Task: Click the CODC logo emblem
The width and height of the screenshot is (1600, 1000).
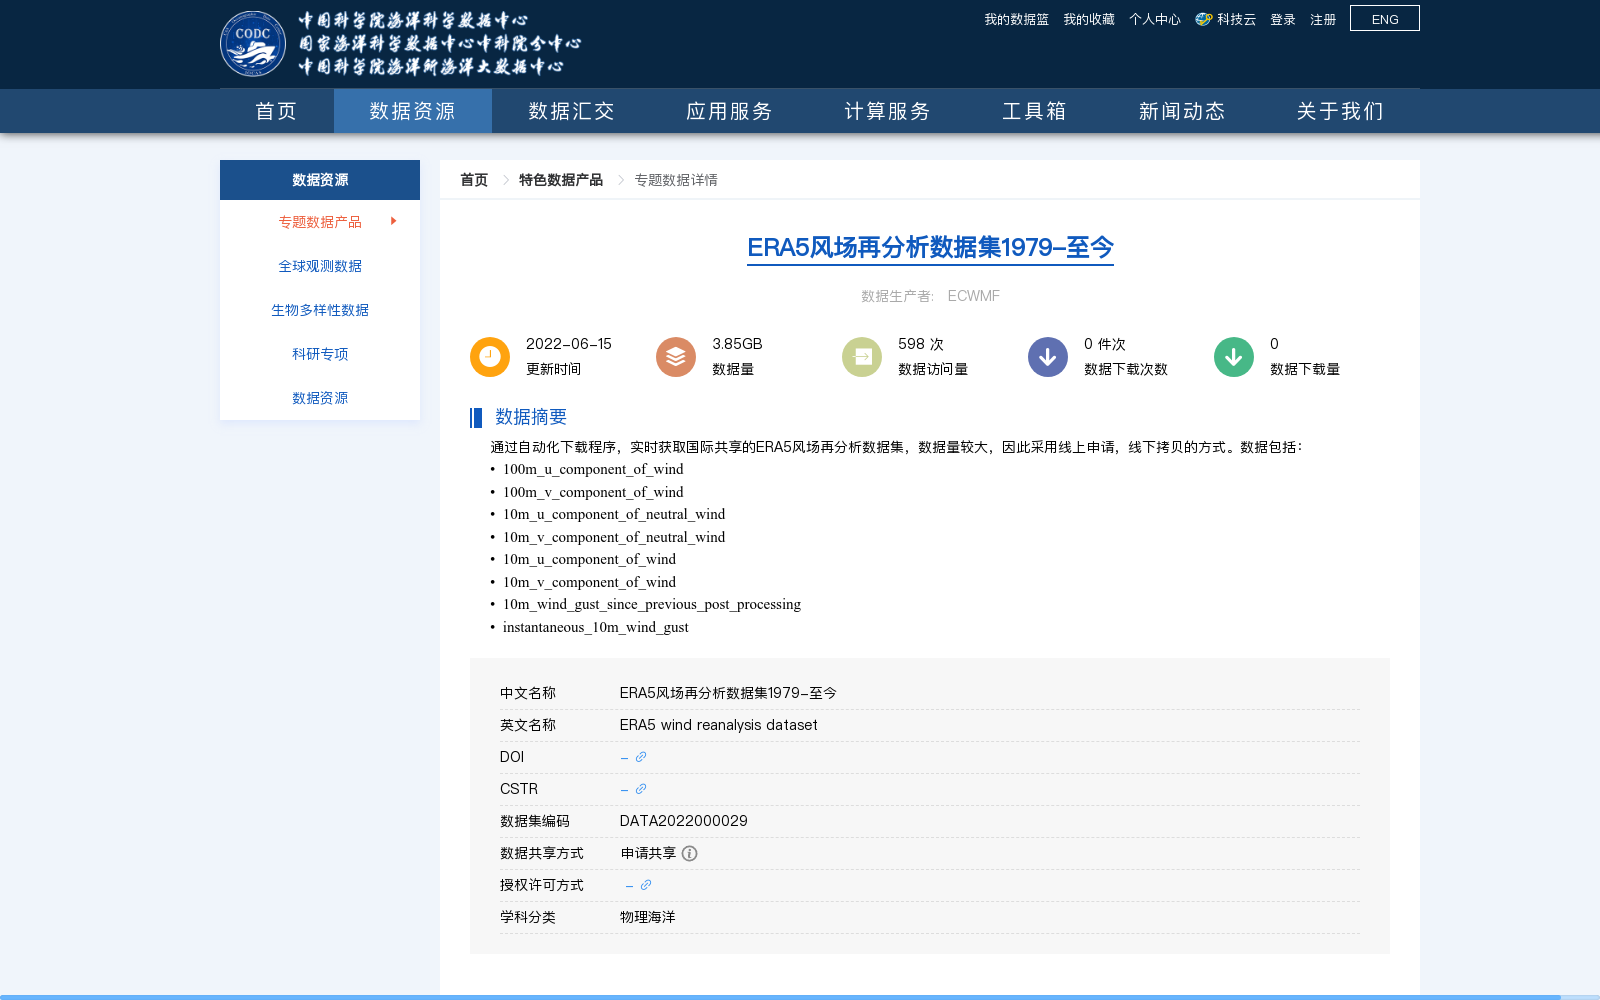Action: (253, 44)
